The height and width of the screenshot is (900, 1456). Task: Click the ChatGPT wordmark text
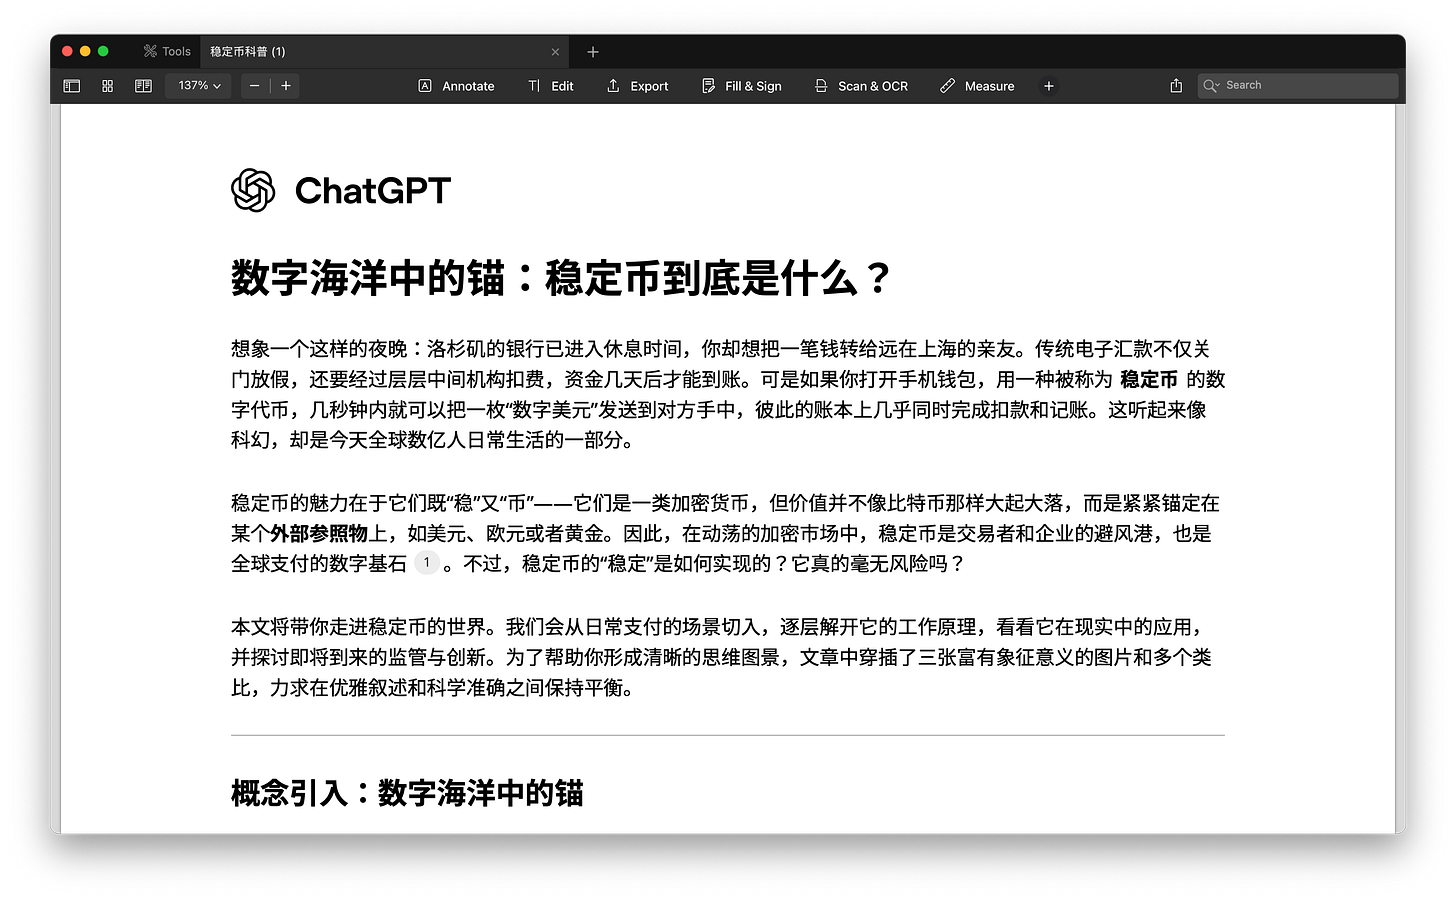click(x=373, y=190)
